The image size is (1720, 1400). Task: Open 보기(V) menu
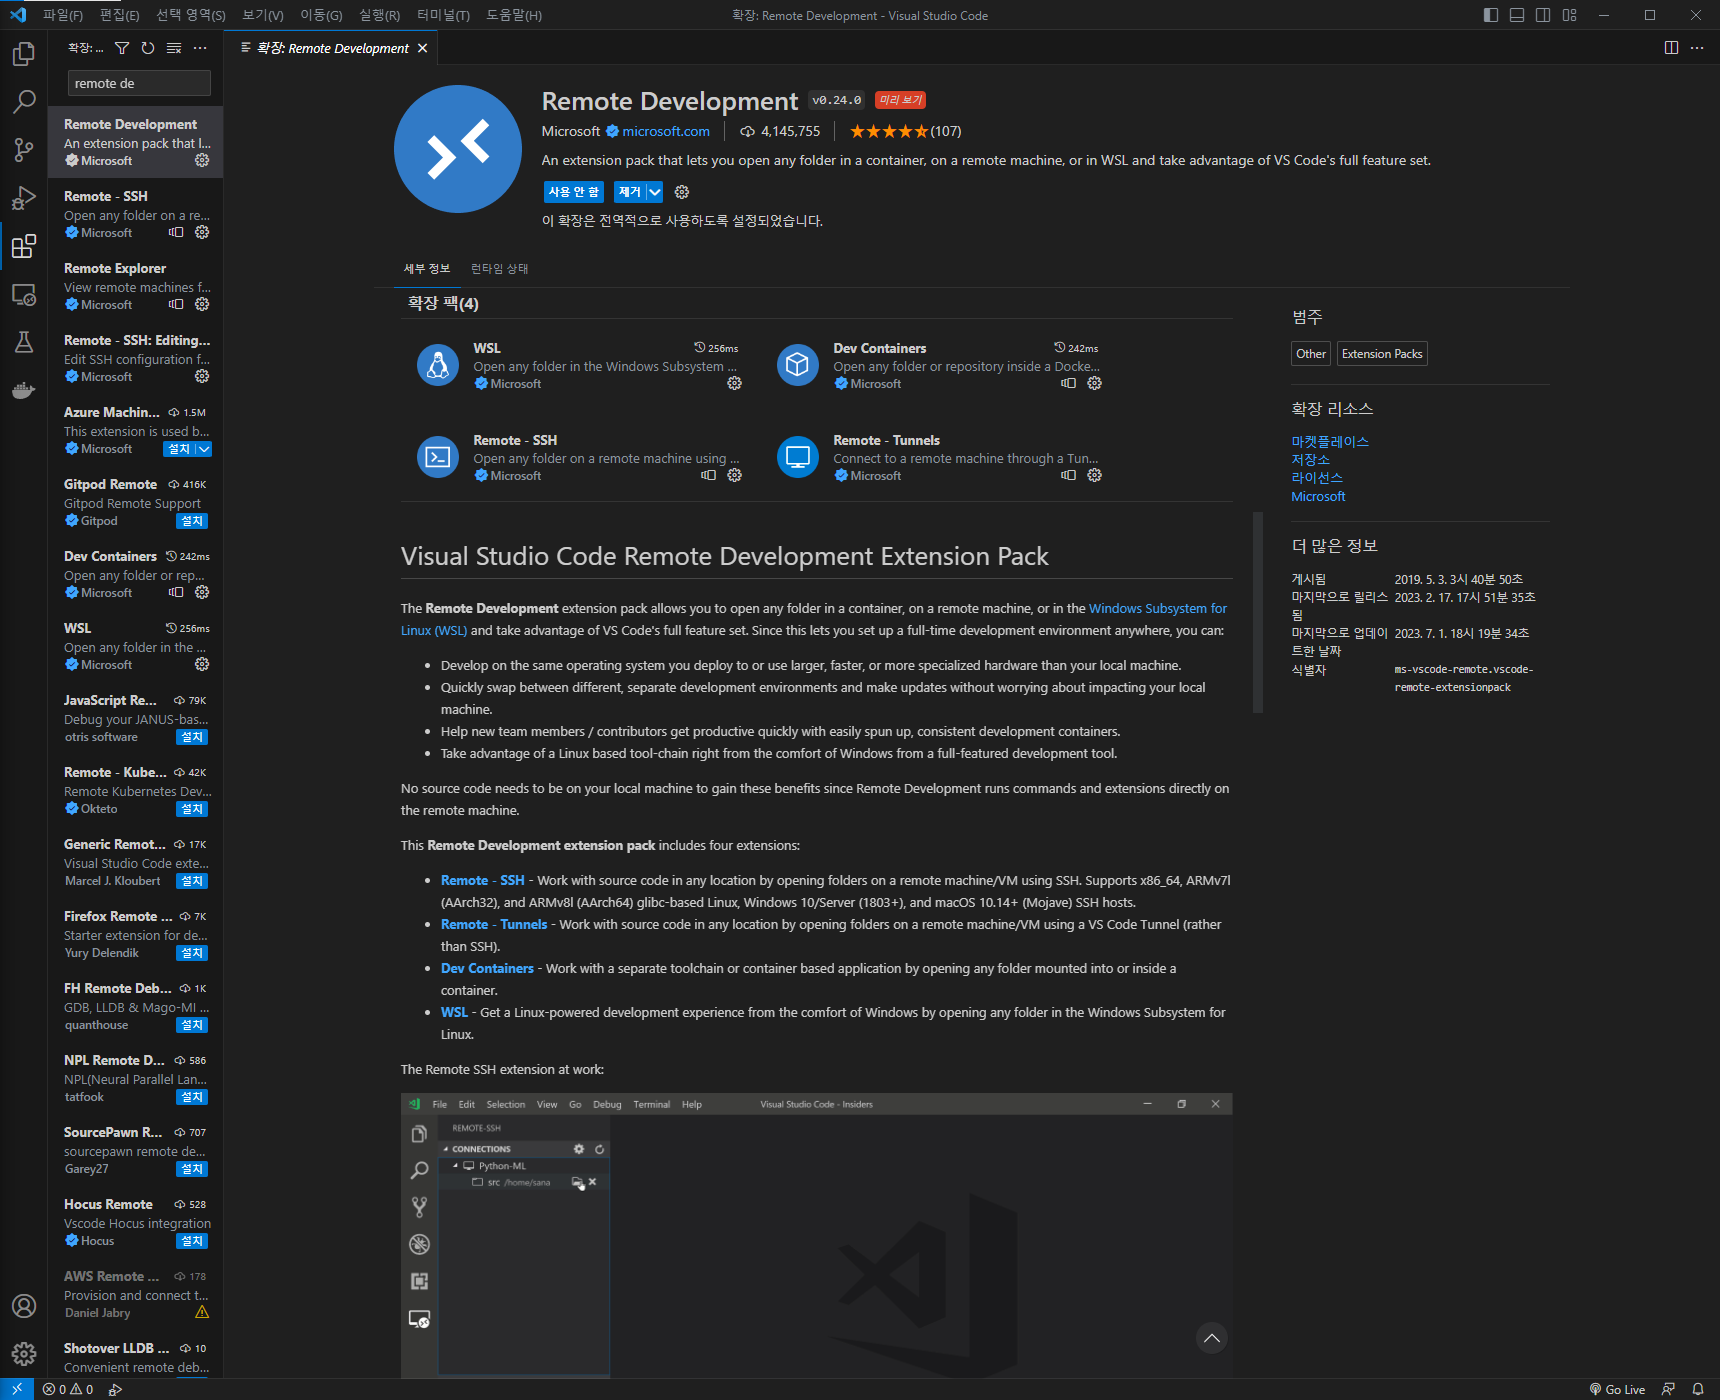(x=263, y=15)
